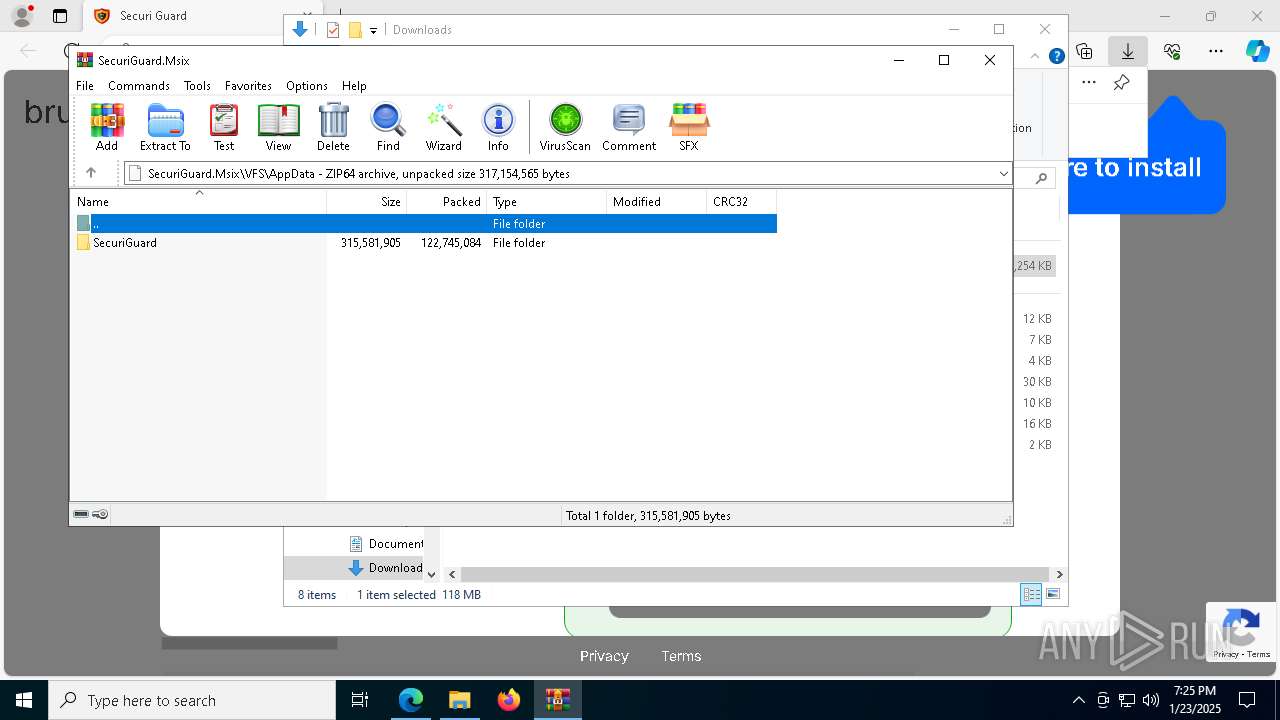Open volume control in system tray

pyautogui.click(x=1151, y=700)
